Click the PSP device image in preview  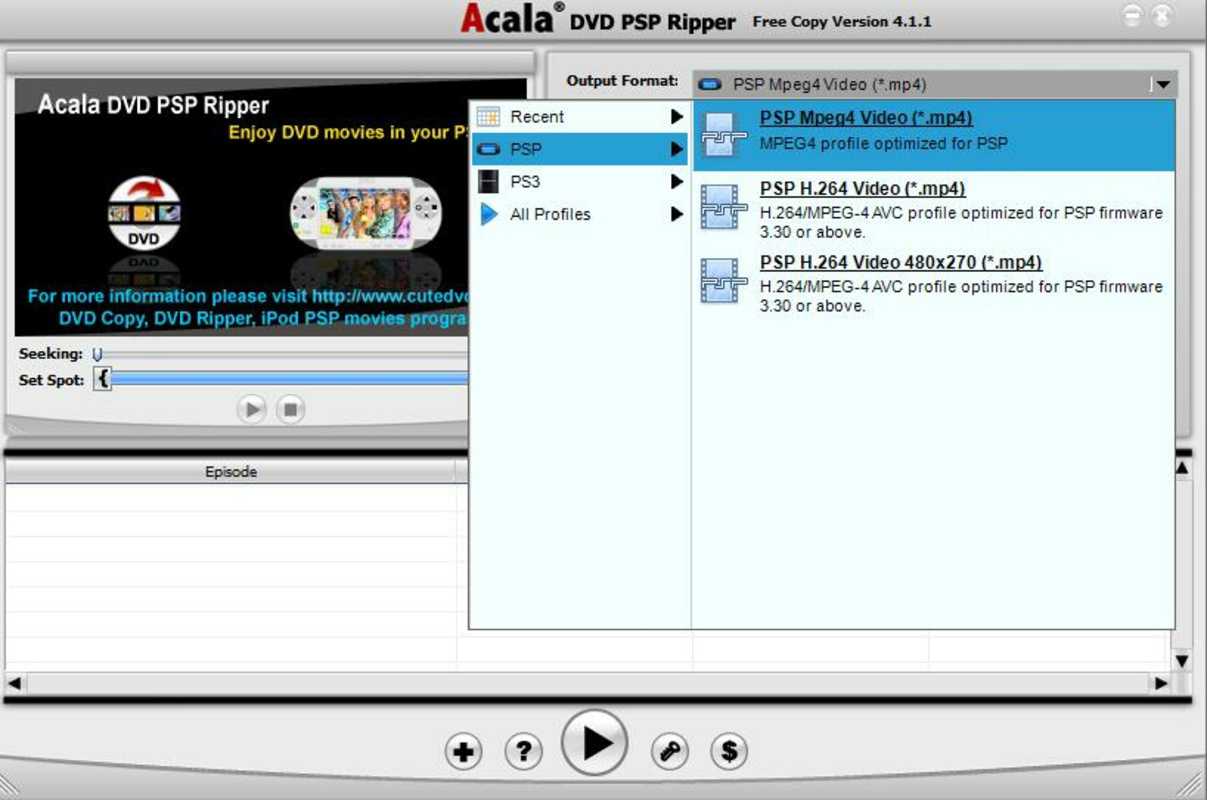pos(364,214)
